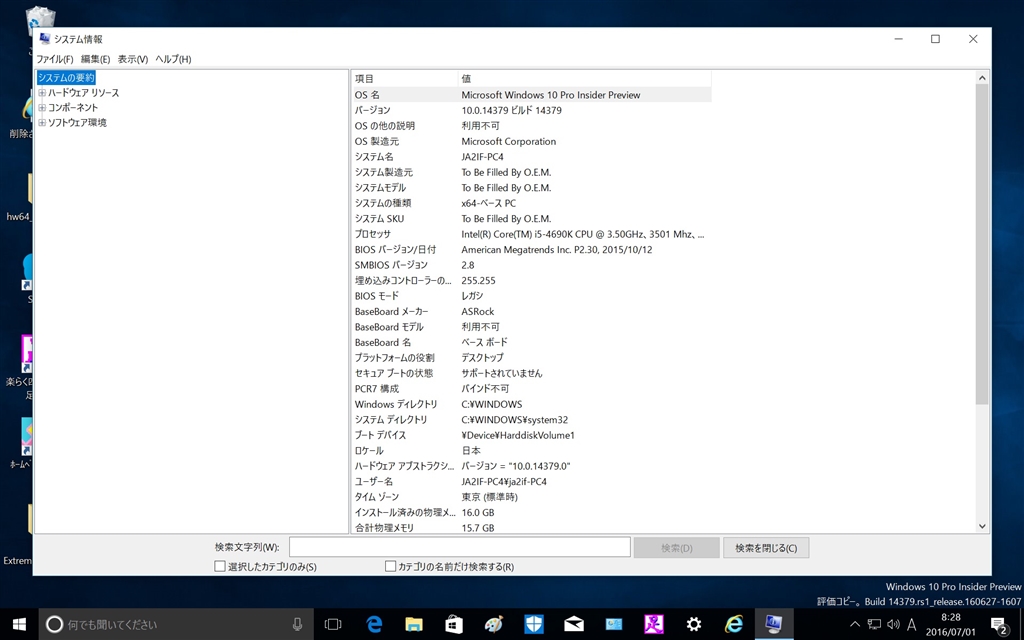
Task: Click the 値 column header
Action: (585, 78)
